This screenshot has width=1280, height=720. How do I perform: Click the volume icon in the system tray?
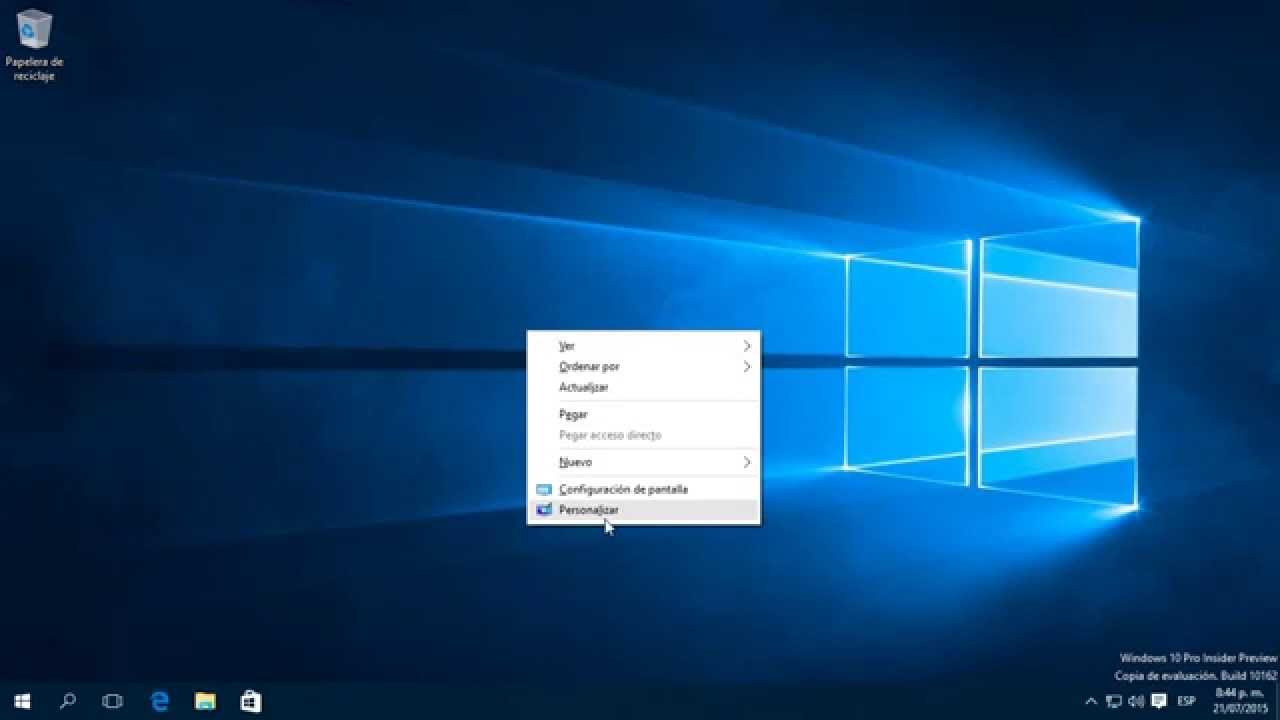coord(1137,701)
